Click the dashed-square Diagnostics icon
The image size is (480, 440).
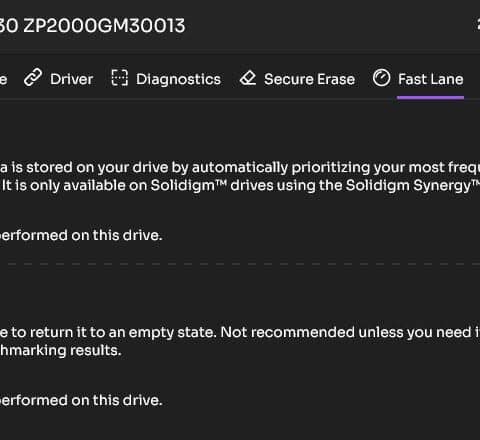pyautogui.click(x=119, y=78)
